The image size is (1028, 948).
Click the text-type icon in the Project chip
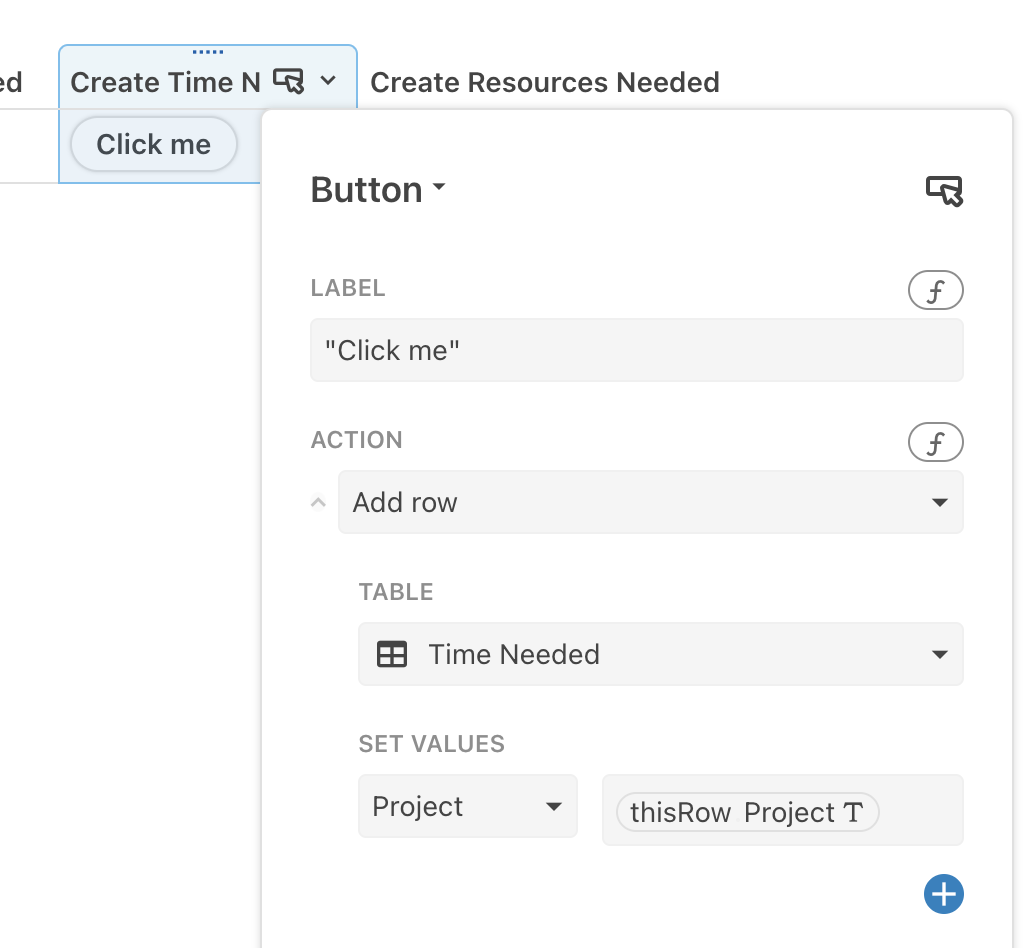click(853, 812)
